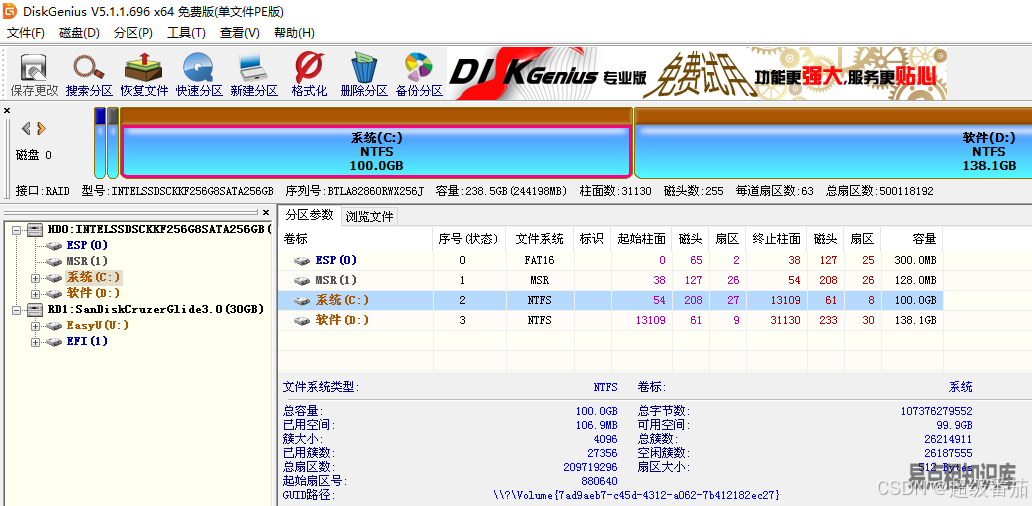Click the small gray MSR partition bar in disk map
Screen dimensions: 1032x506
(113, 143)
